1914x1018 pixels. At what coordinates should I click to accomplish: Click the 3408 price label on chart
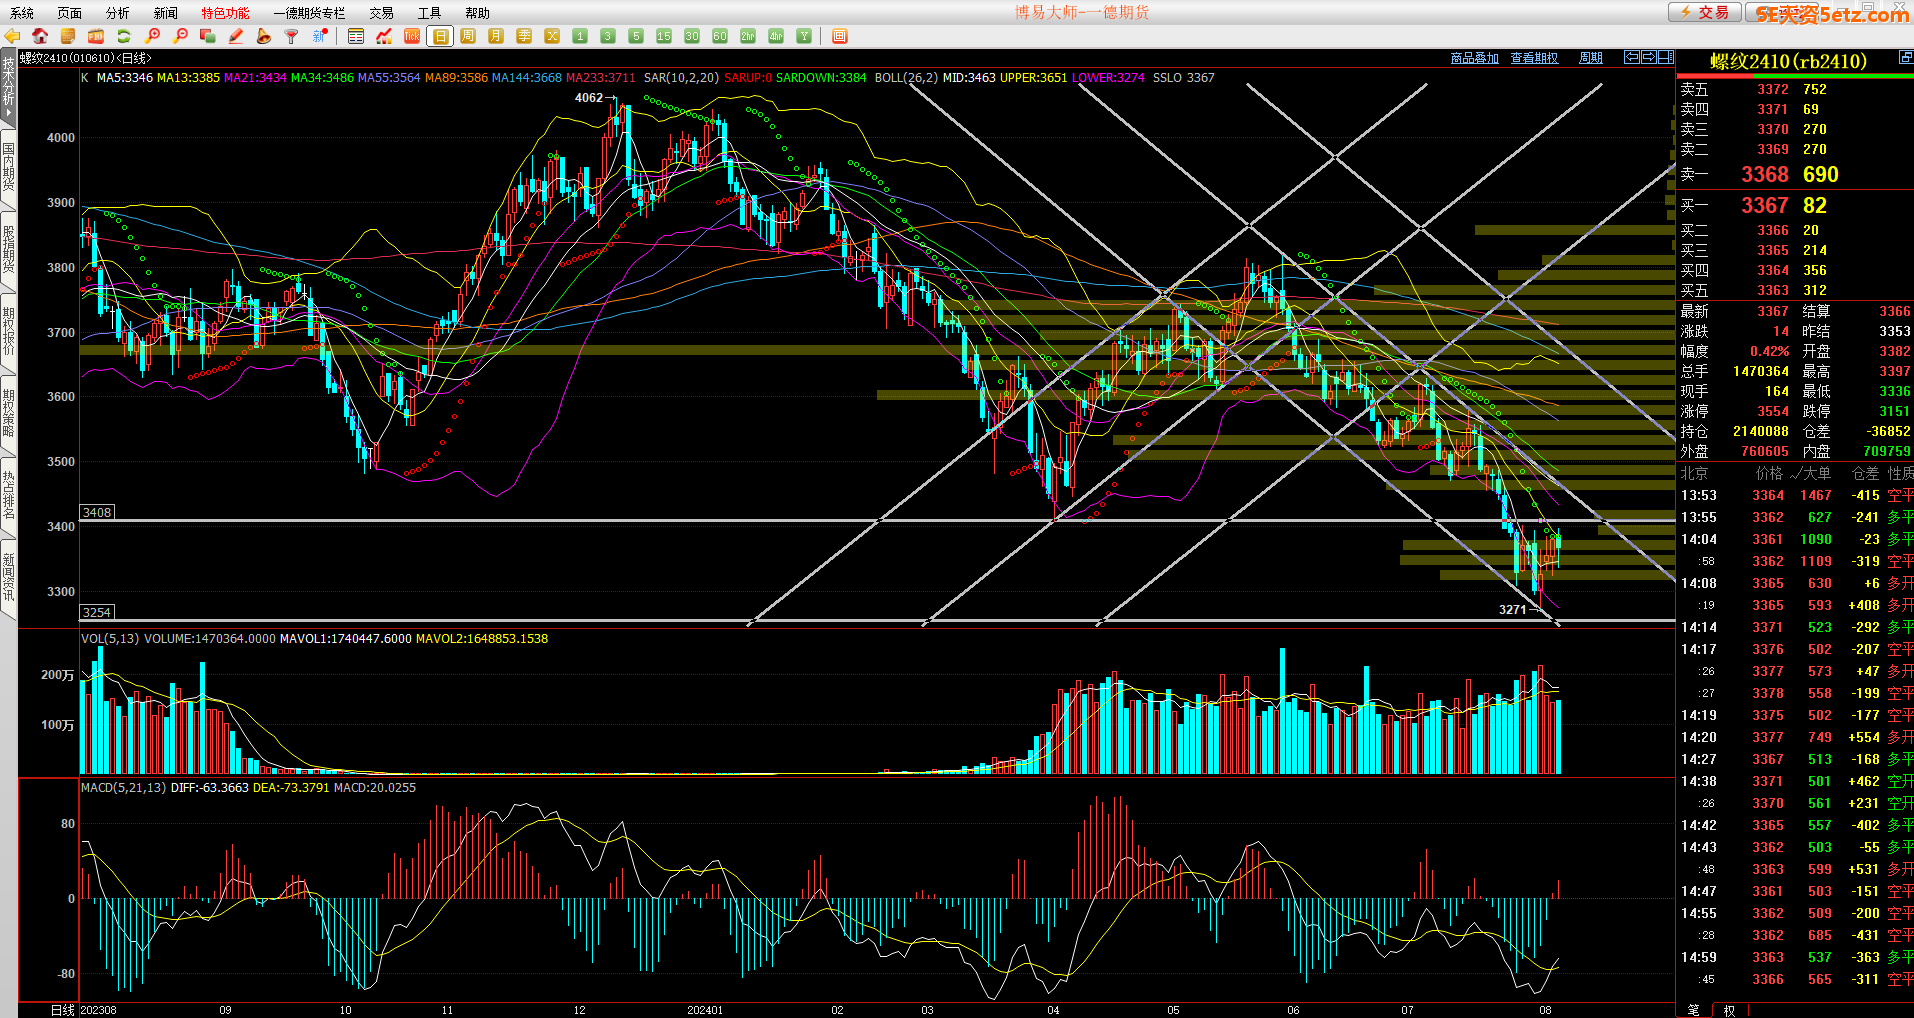pyautogui.click(x=97, y=512)
